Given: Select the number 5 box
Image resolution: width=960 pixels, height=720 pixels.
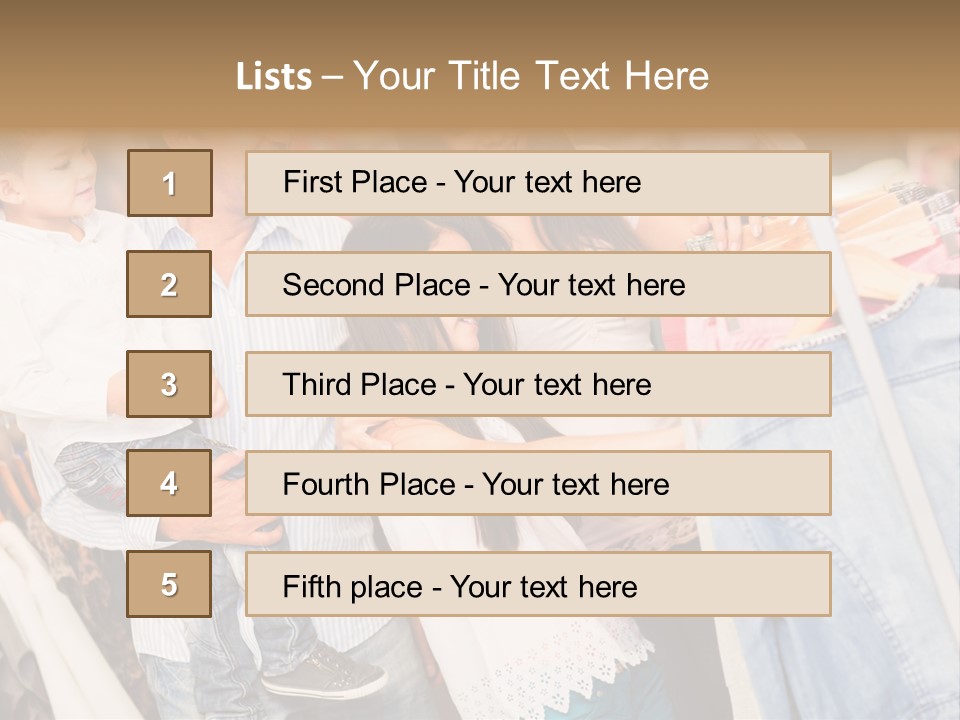Looking at the screenshot, I should pyautogui.click(x=169, y=583).
